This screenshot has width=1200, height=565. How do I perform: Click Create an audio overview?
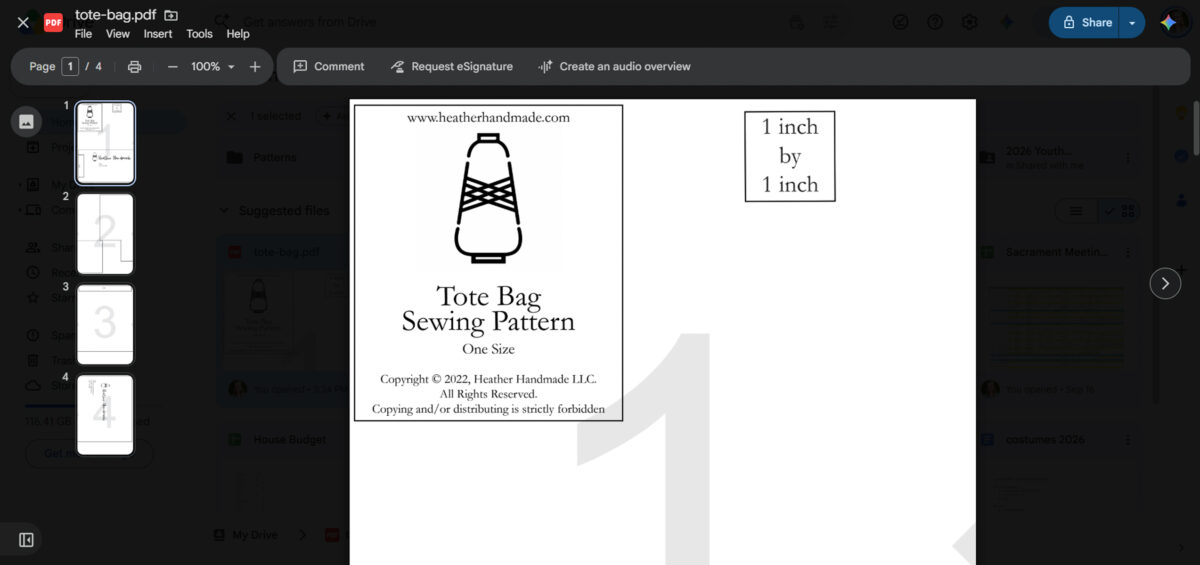coord(615,67)
